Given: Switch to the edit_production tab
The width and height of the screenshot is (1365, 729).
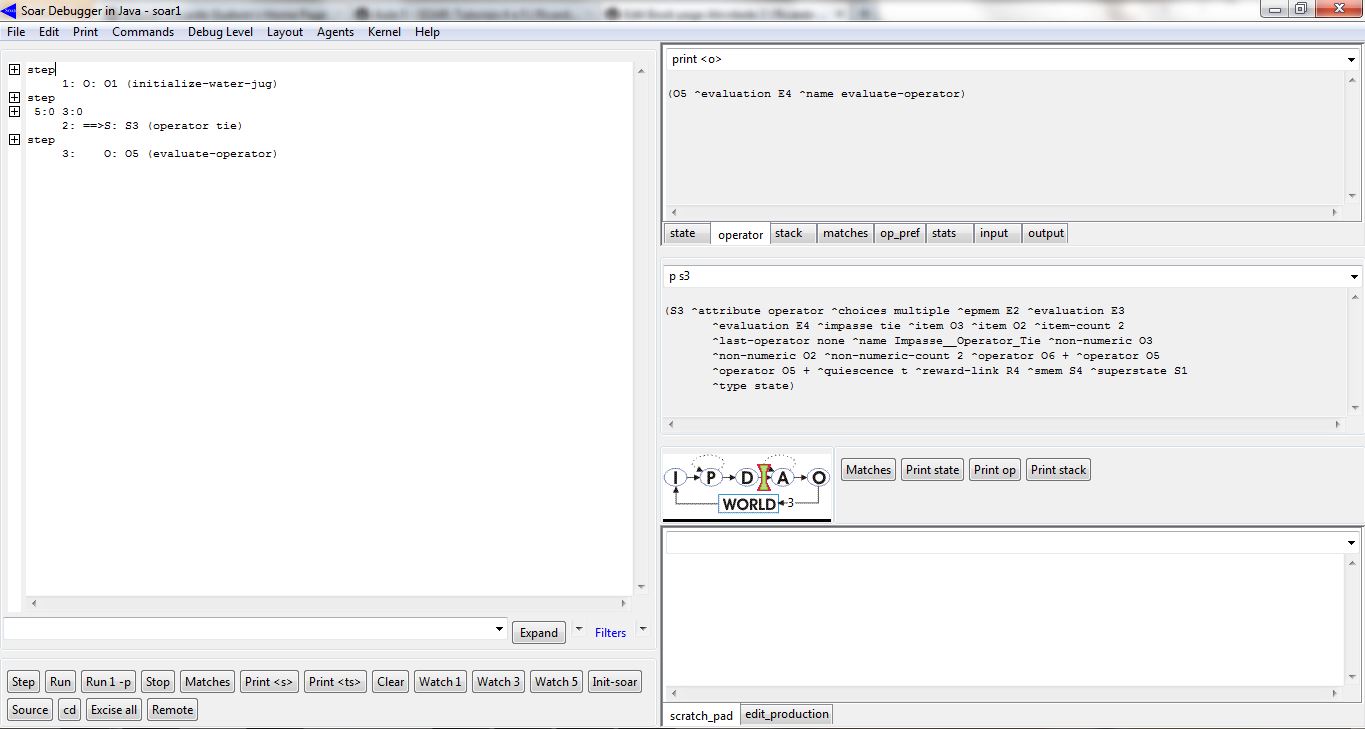Looking at the screenshot, I should 786,714.
